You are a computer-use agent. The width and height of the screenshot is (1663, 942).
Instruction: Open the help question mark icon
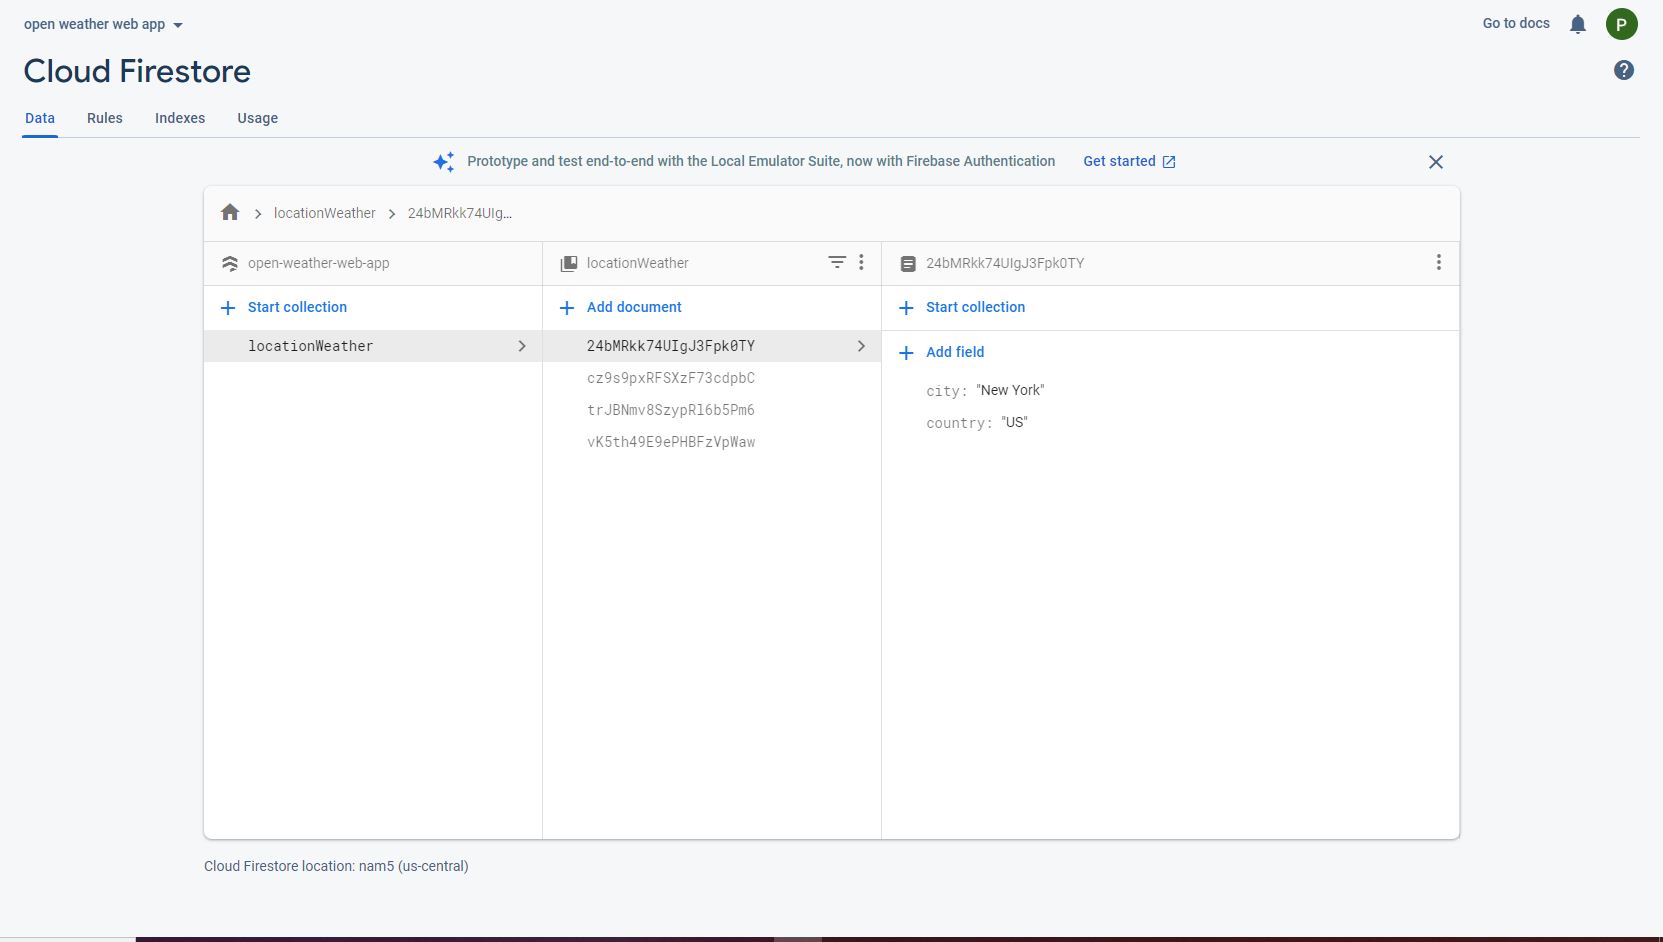tap(1624, 70)
